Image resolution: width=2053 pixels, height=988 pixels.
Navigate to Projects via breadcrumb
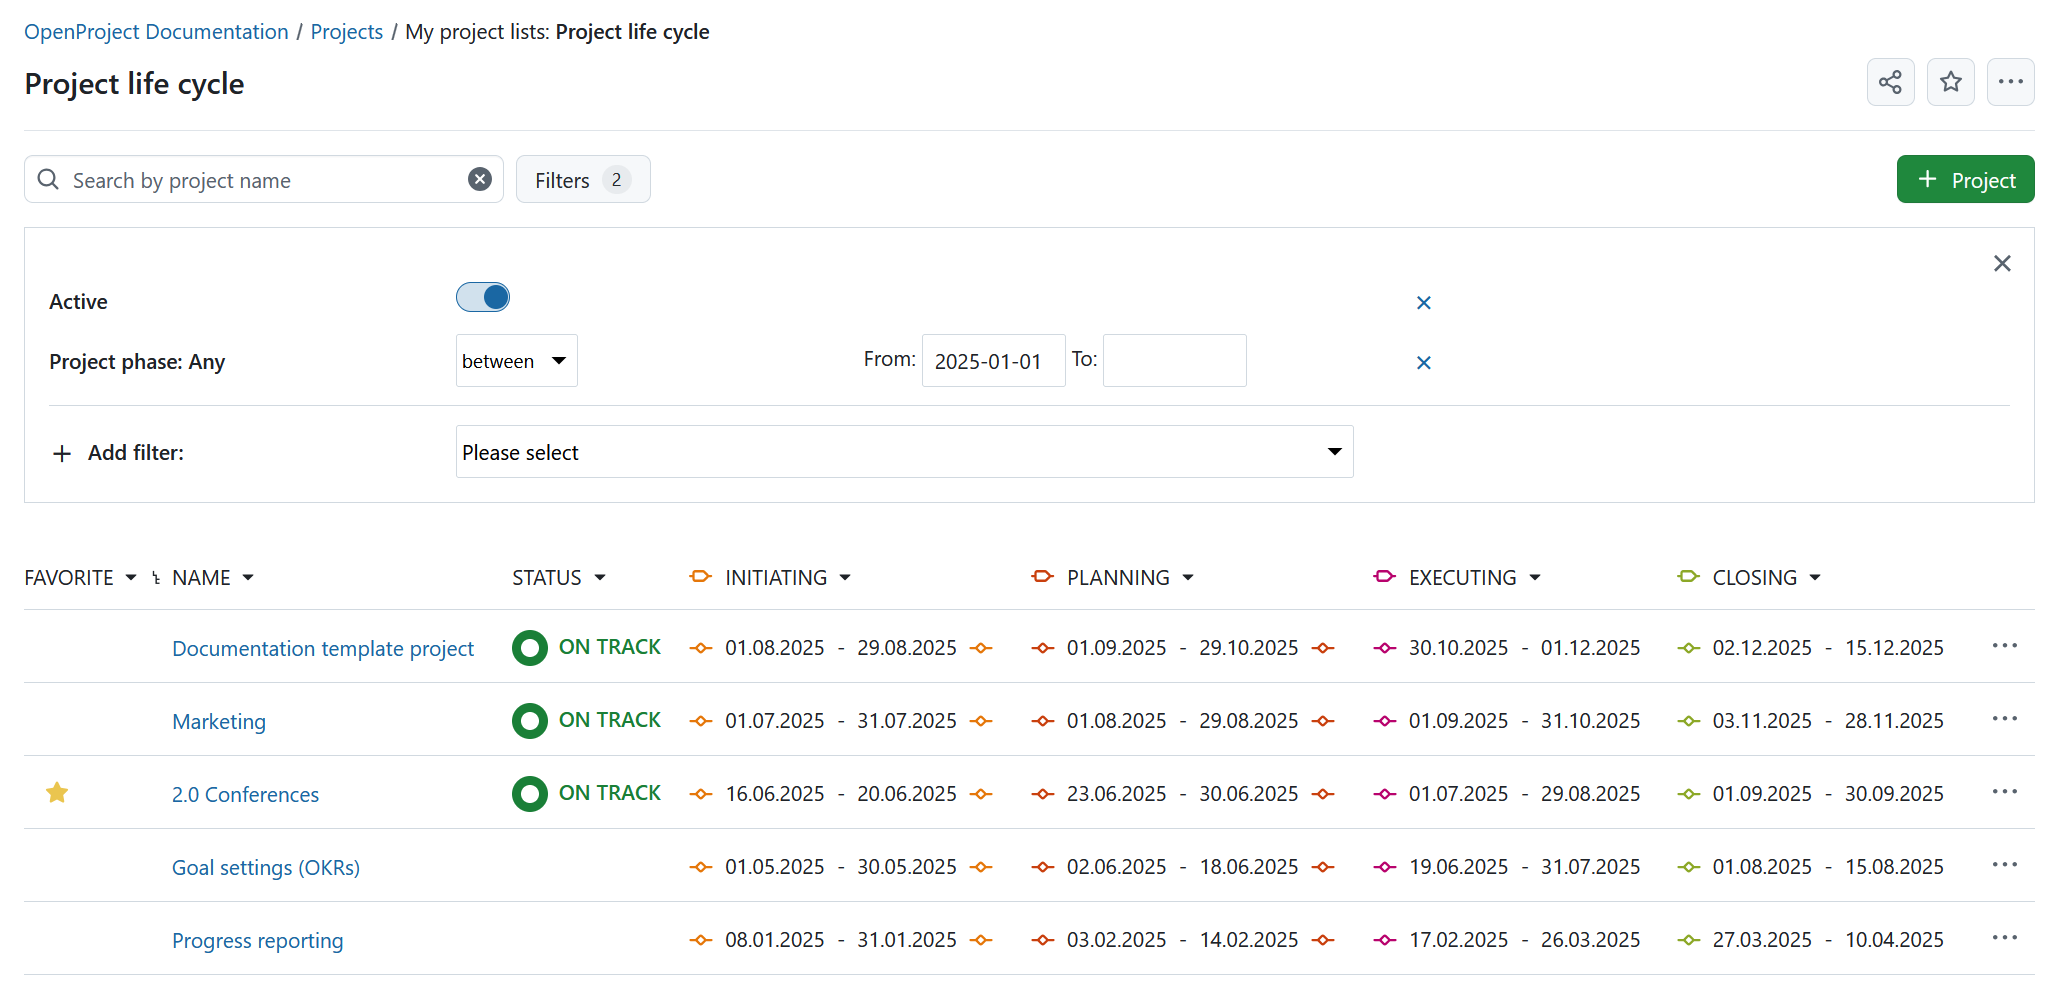[346, 31]
